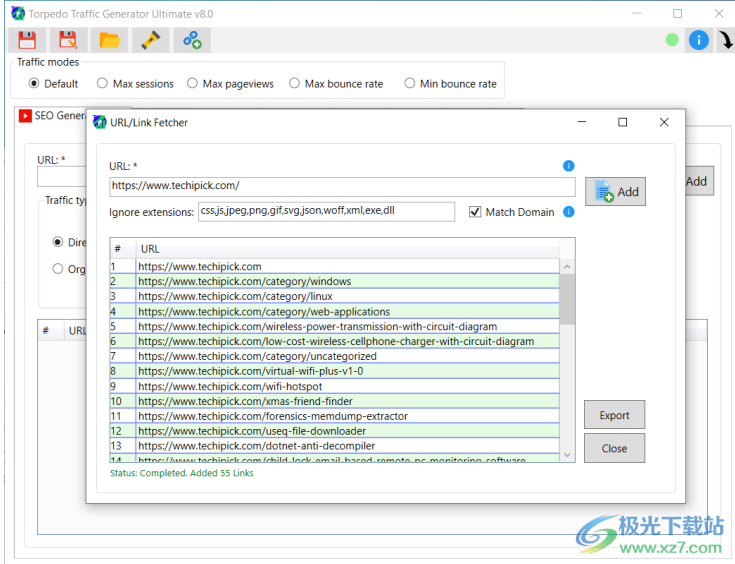
Task: Close the URL/Link Fetcher dialog window
Action: [x=664, y=122]
